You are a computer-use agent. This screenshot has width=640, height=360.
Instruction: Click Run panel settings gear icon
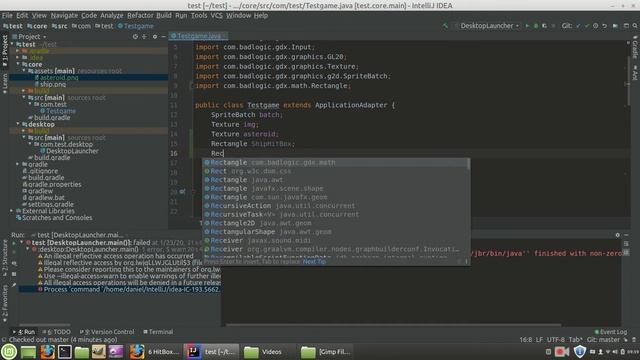pos(618,235)
